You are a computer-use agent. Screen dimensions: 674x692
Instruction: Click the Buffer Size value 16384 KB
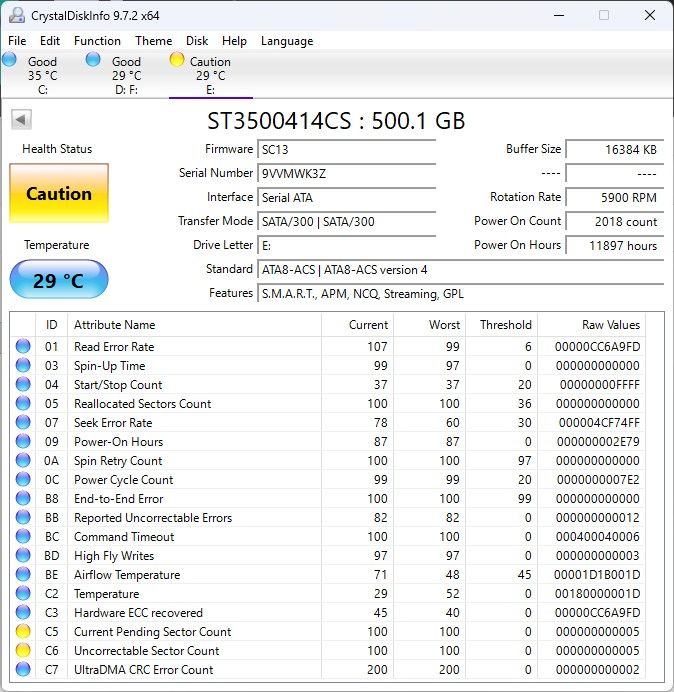[x=614, y=149]
